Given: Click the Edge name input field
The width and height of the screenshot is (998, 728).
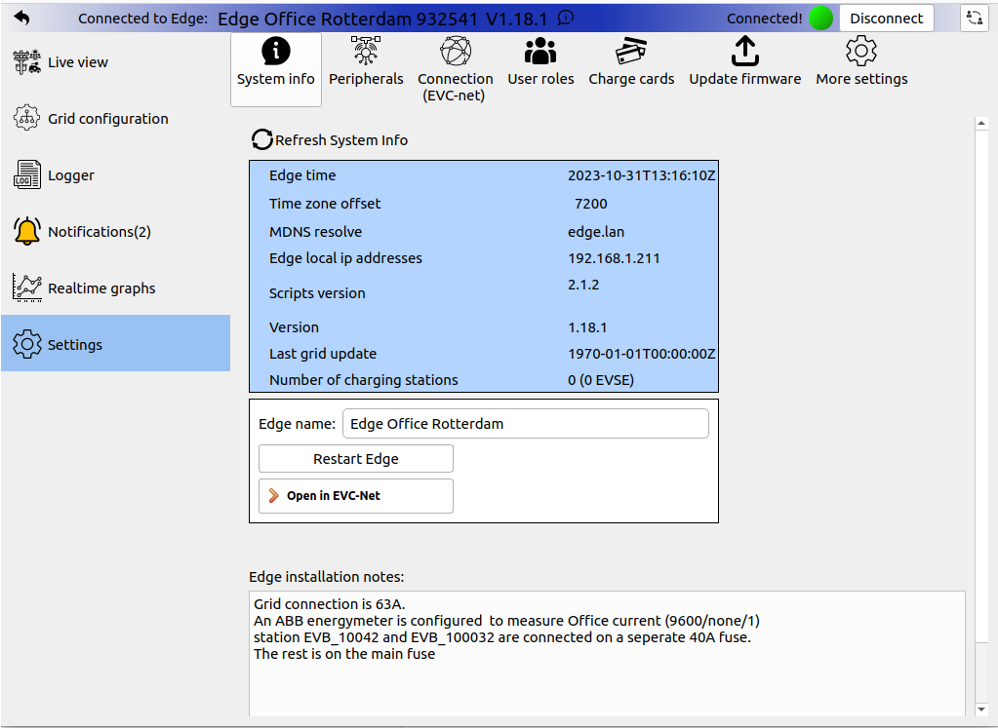Looking at the screenshot, I should (x=525, y=423).
